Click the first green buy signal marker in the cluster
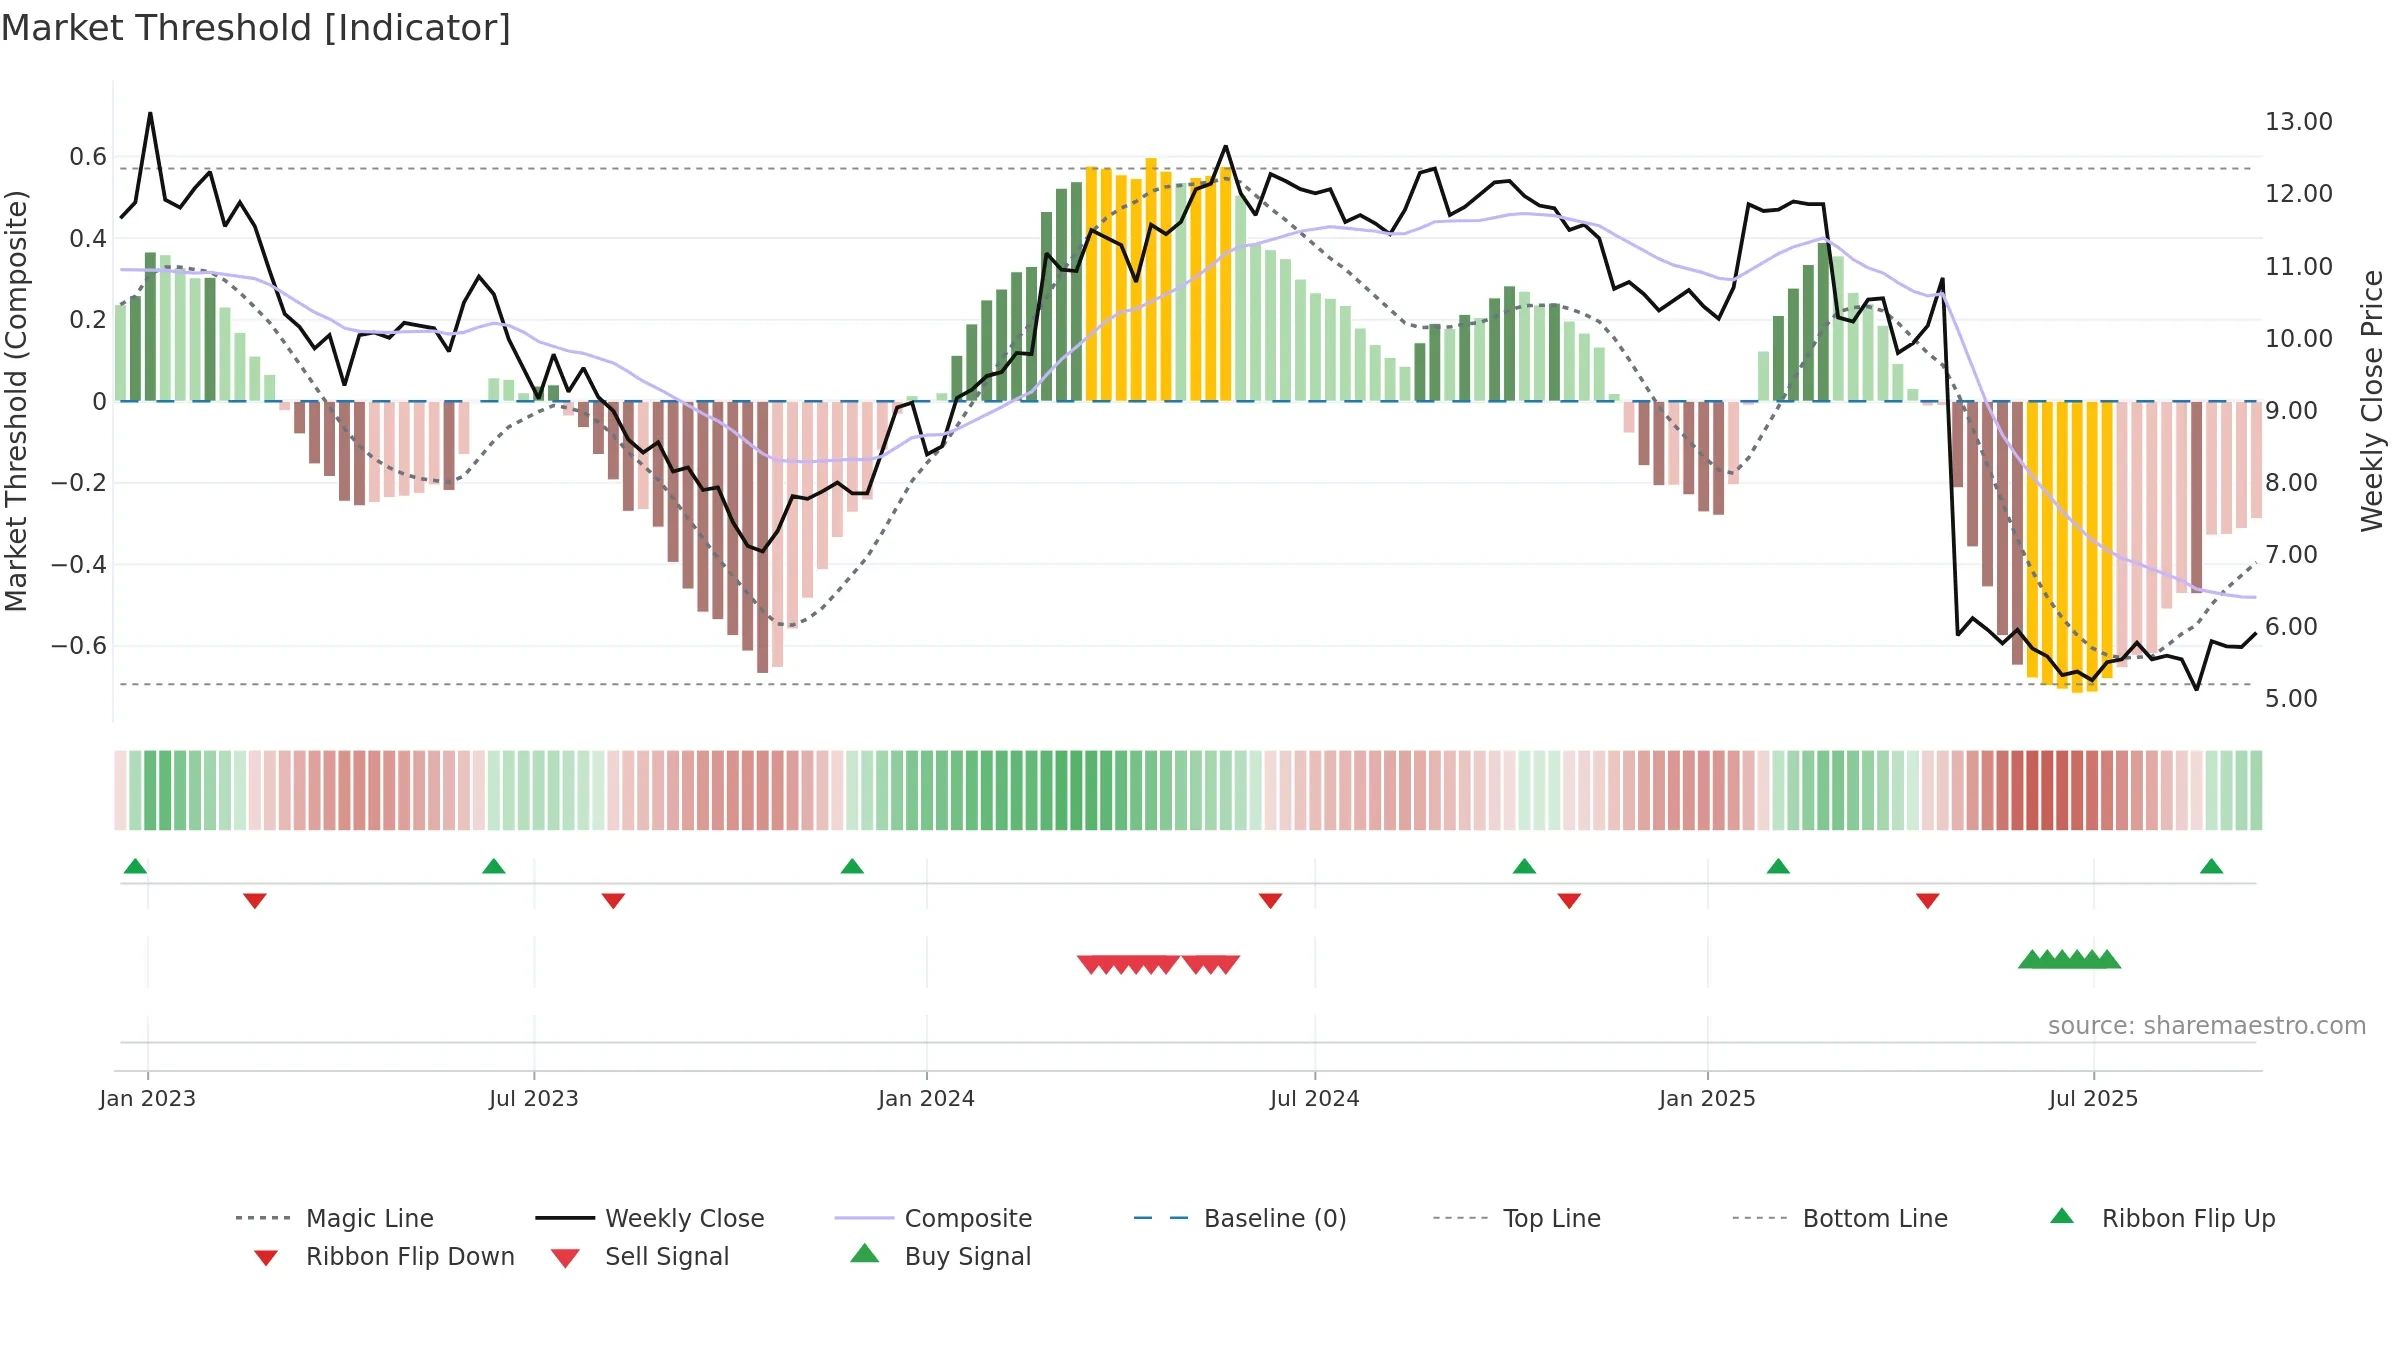 (x=2032, y=959)
